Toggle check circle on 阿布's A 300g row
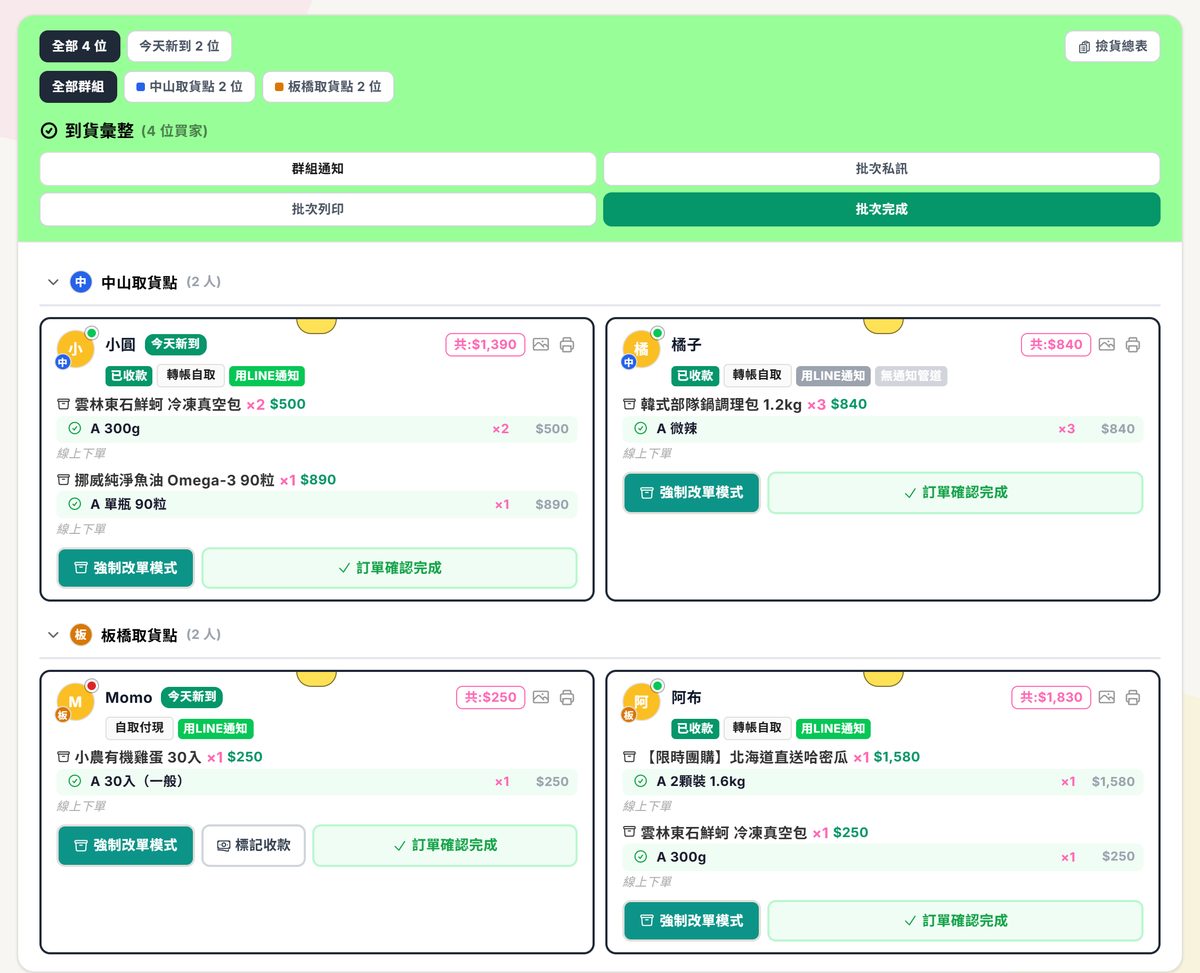 [641, 857]
